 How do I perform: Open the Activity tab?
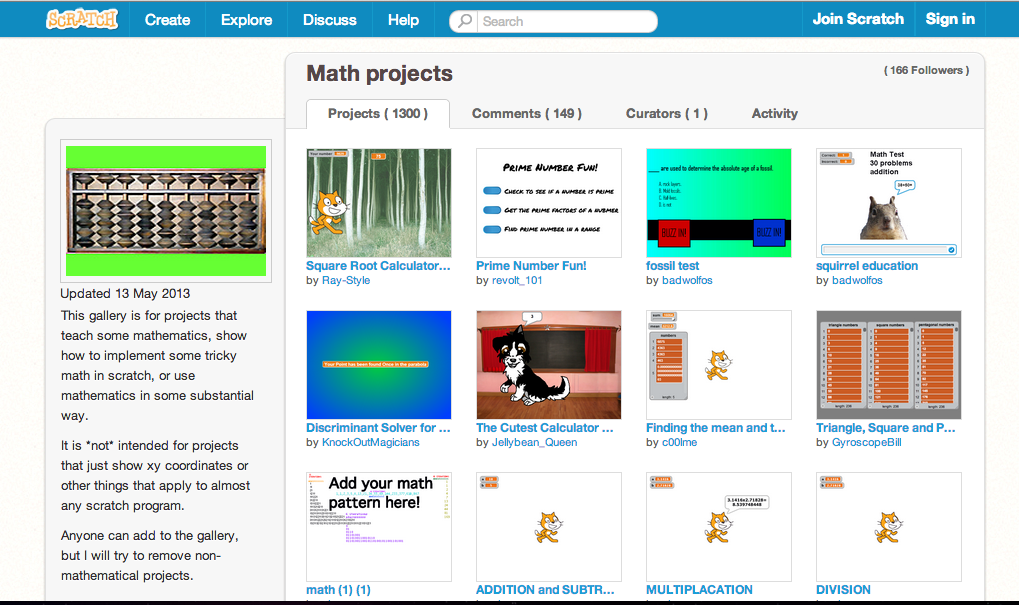pos(774,113)
